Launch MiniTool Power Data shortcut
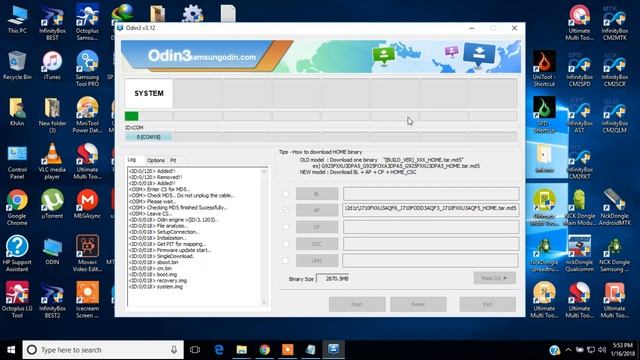Viewport: 640px width, 360px height. [x=87, y=115]
